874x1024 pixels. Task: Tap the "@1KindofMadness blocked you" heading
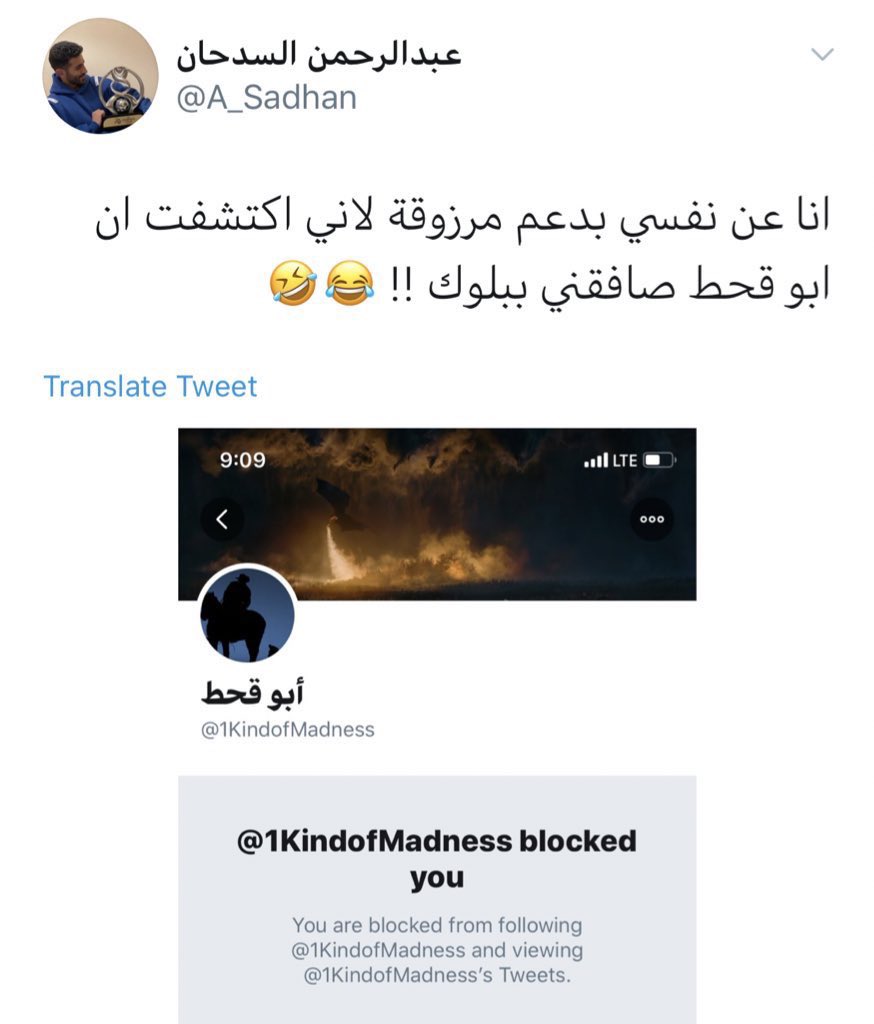(436, 858)
